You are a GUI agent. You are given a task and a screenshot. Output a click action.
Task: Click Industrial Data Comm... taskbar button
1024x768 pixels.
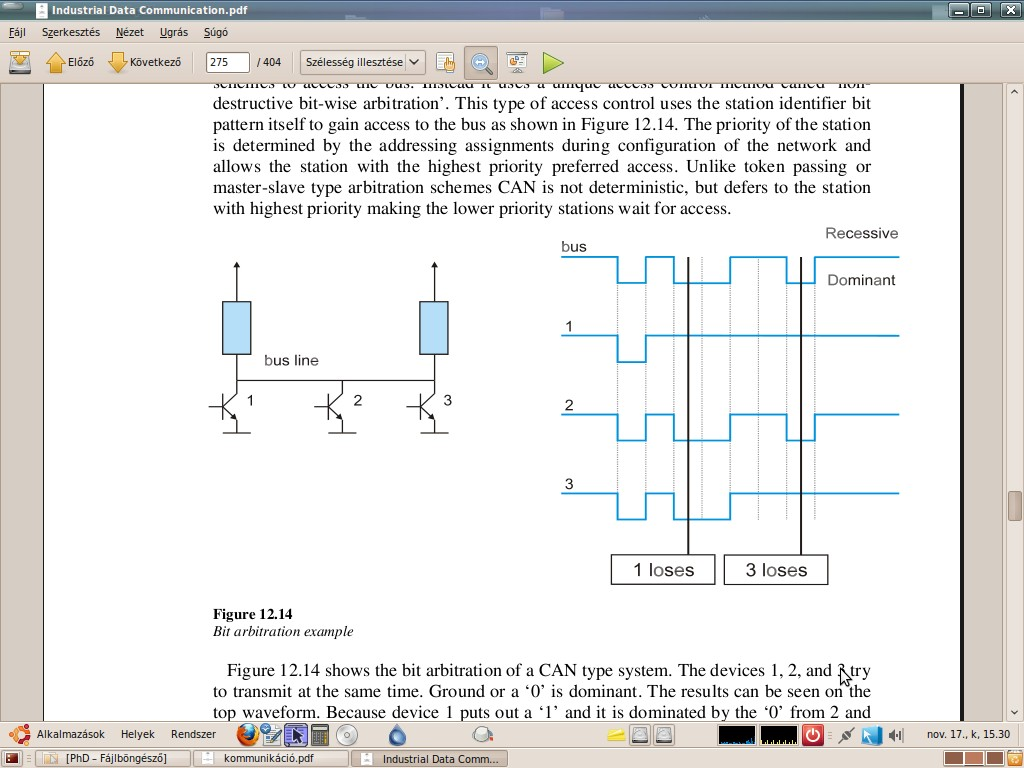(429, 759)
